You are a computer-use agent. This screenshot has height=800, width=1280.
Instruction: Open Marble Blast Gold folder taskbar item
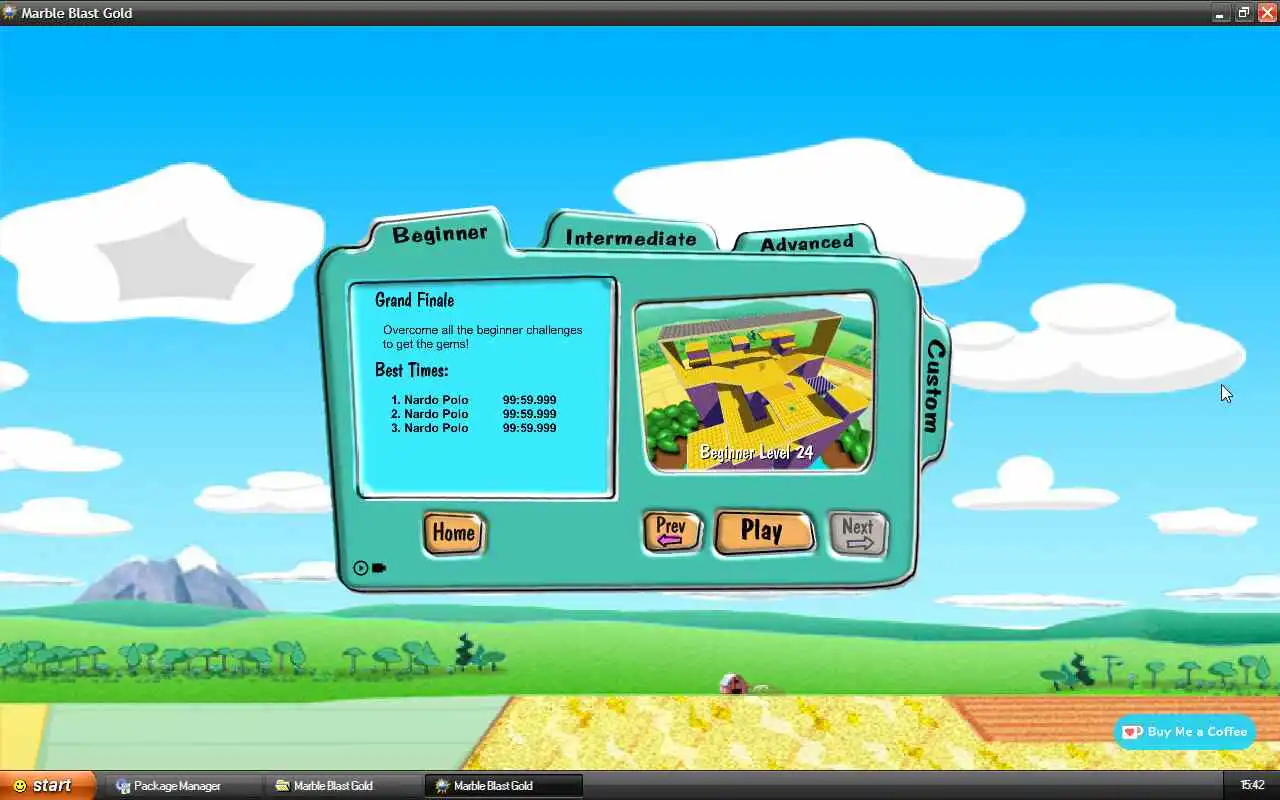[344, 786]
